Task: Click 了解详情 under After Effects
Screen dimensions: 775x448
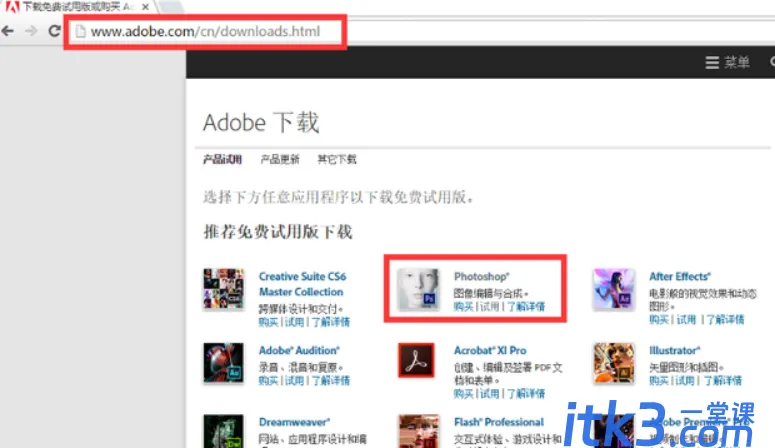Action: pos(725,319)
